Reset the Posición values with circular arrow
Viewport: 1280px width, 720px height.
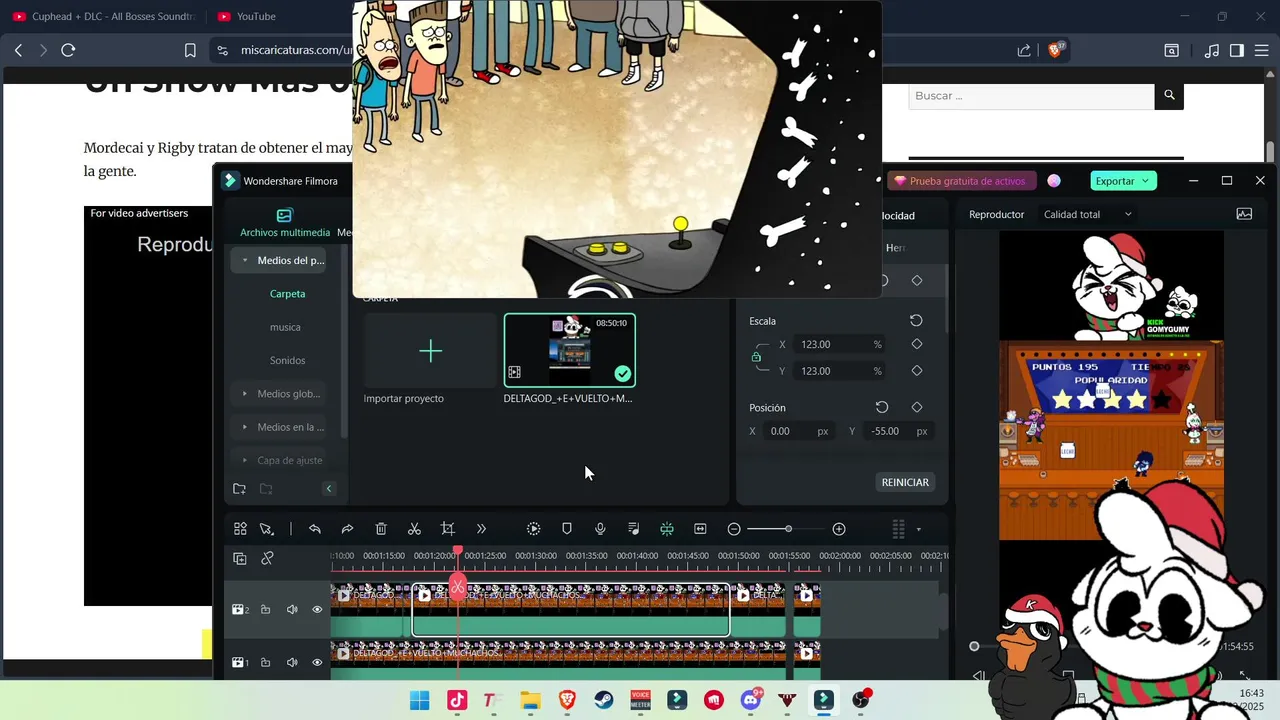click(x=882, y=407)
